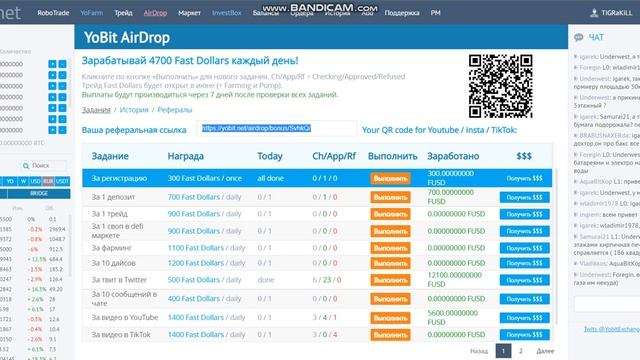The width and height of the screenshot is (640, 360).
Task: Open the История link under the description
Action: [x=134, y=110]
